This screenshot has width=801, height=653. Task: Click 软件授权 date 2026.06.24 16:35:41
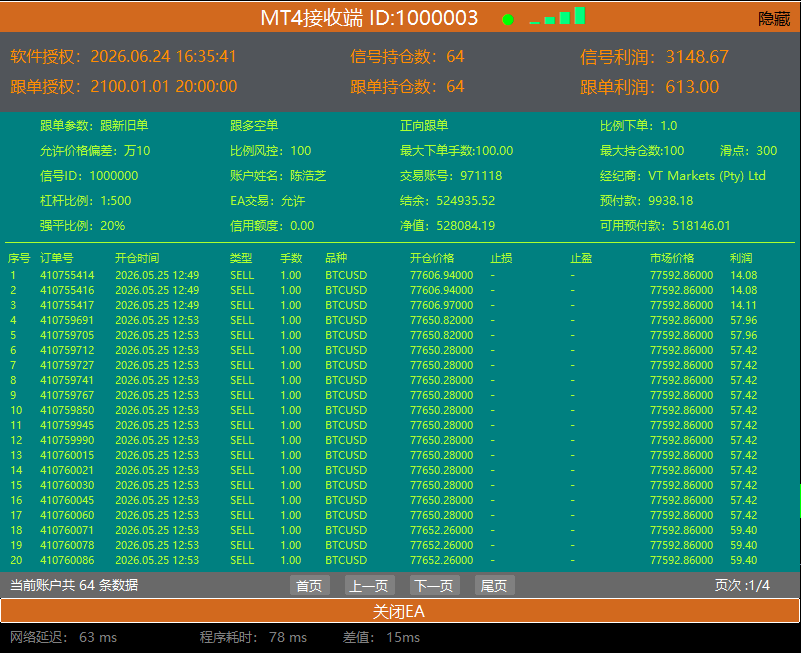click(x=163, y=56)
